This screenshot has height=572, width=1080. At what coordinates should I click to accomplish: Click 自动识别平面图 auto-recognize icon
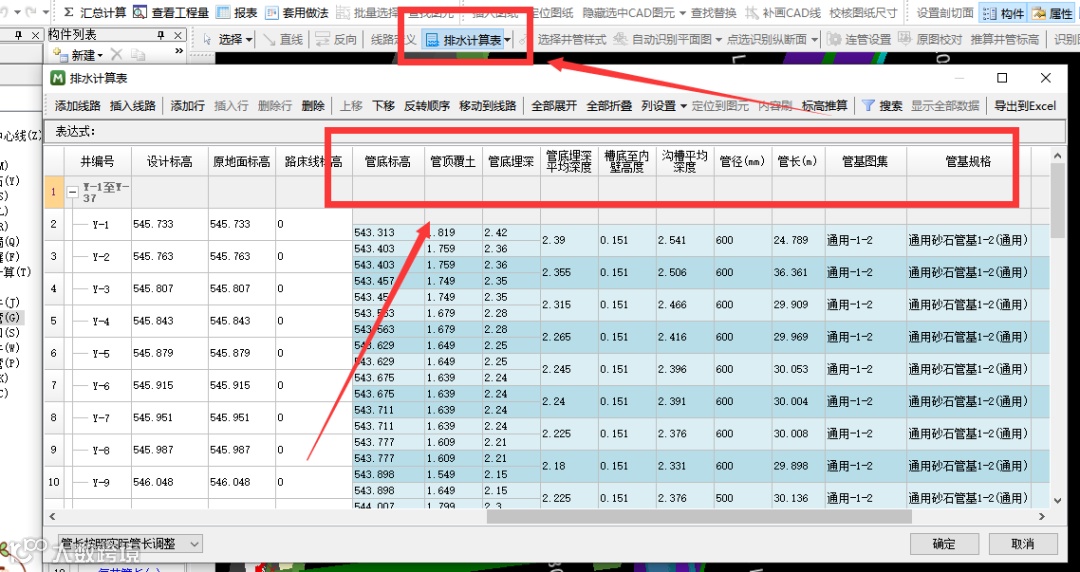click(x=621, y=39)
